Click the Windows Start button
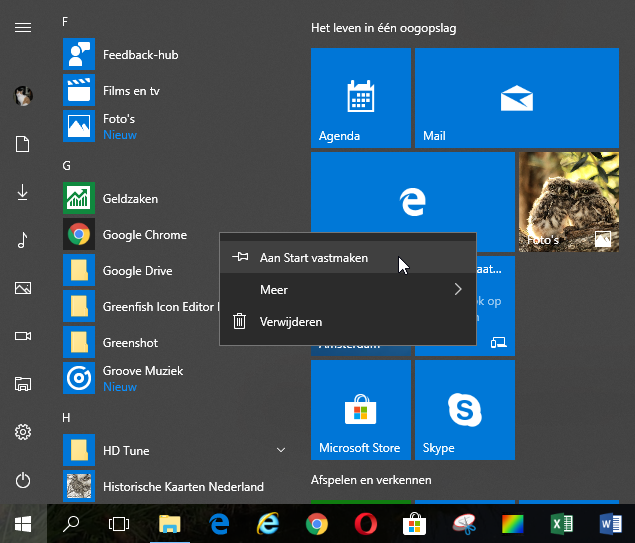Viewport: 635px width, 543px height. pos(23,524)
